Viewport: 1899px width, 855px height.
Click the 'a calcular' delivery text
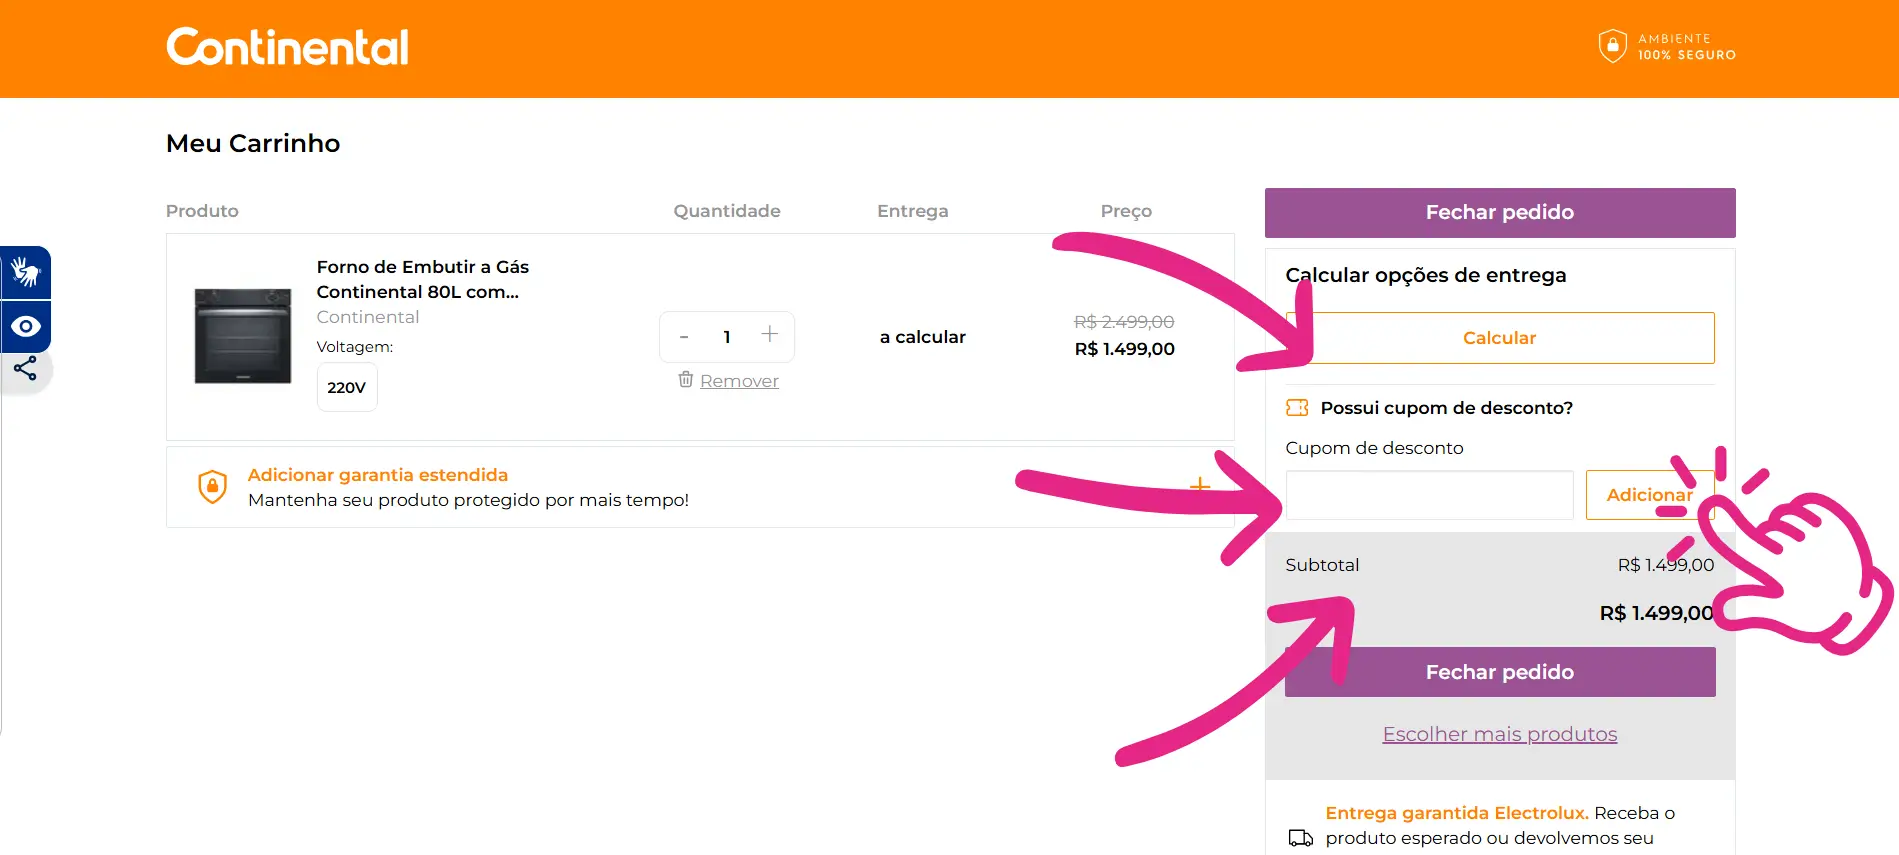click(x=923, y=337)
